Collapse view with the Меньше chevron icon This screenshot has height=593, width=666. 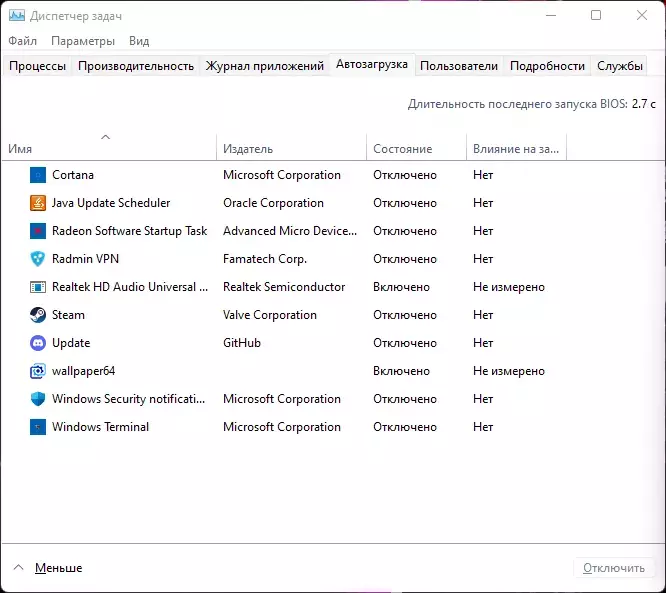18,568
